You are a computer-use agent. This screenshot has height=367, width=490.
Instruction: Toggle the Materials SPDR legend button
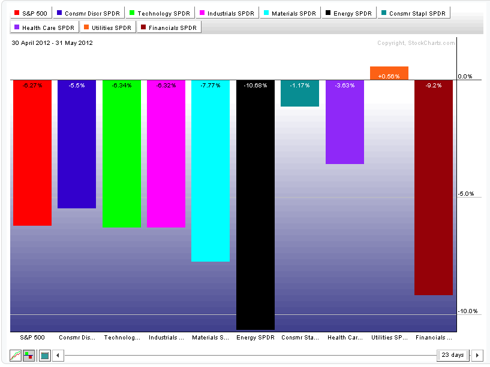[x=290, y=13]
